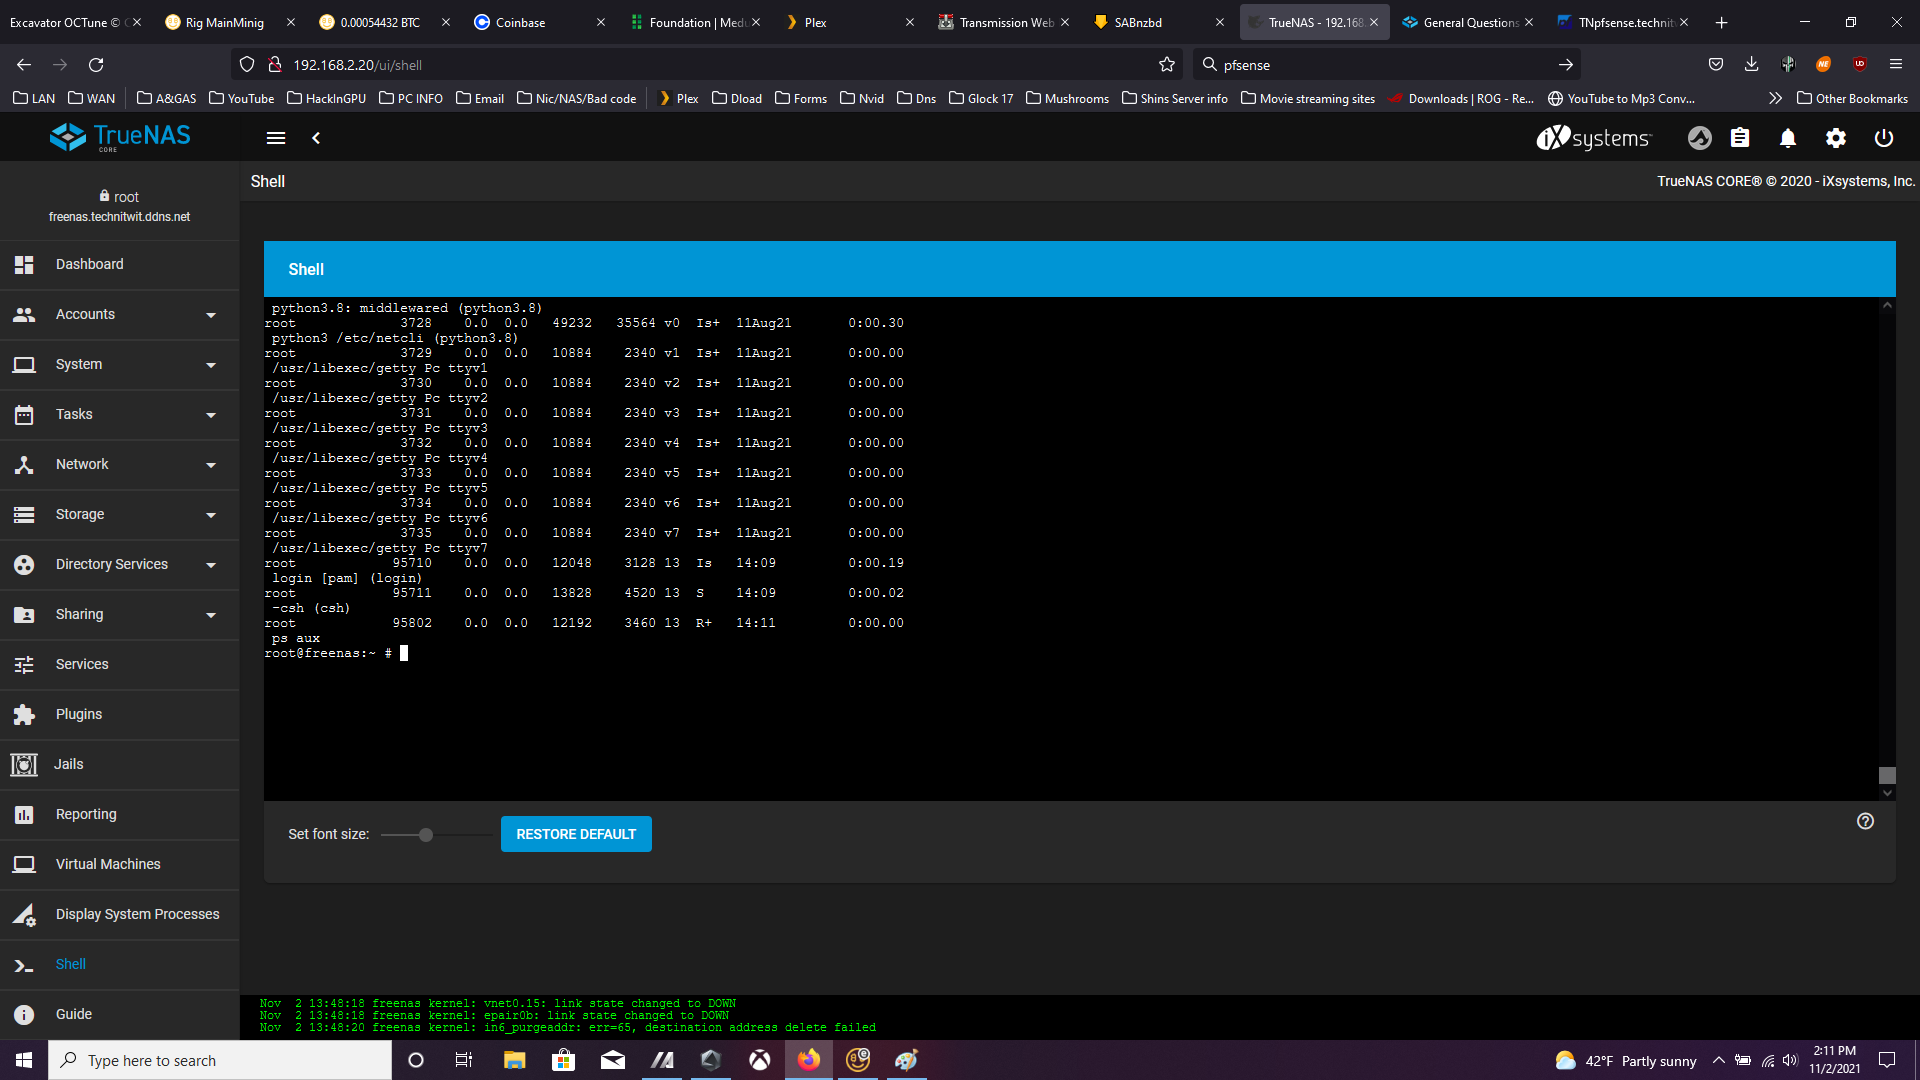Screen dimensions: 1920x1080
Task: Open Plugins in sidebar
Action: coord(120,714)
